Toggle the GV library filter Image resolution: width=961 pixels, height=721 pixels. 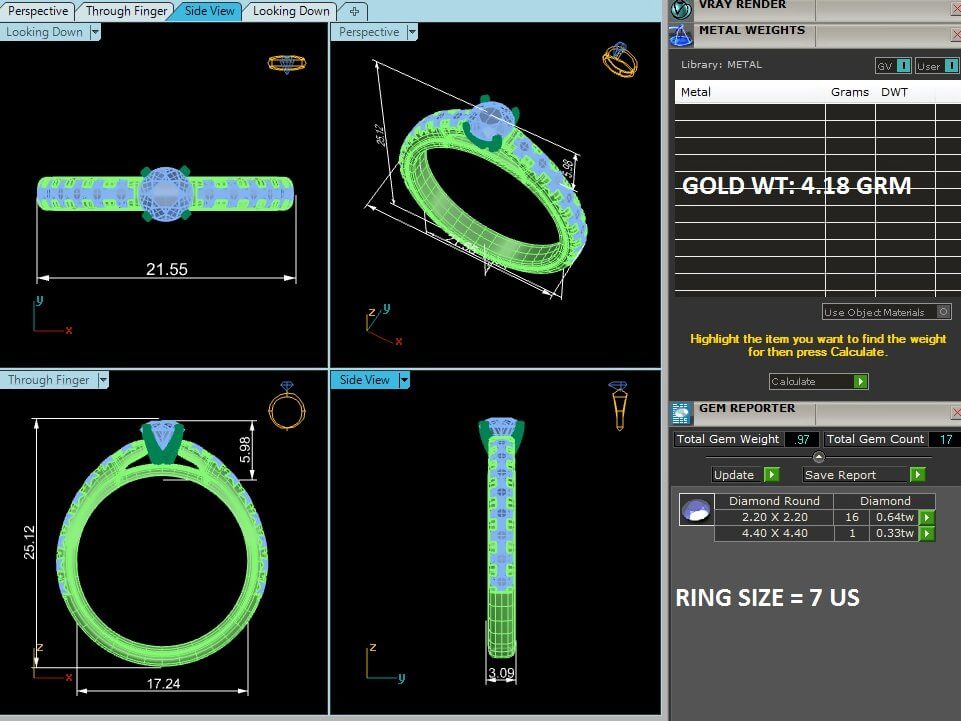tap(893, 66)
